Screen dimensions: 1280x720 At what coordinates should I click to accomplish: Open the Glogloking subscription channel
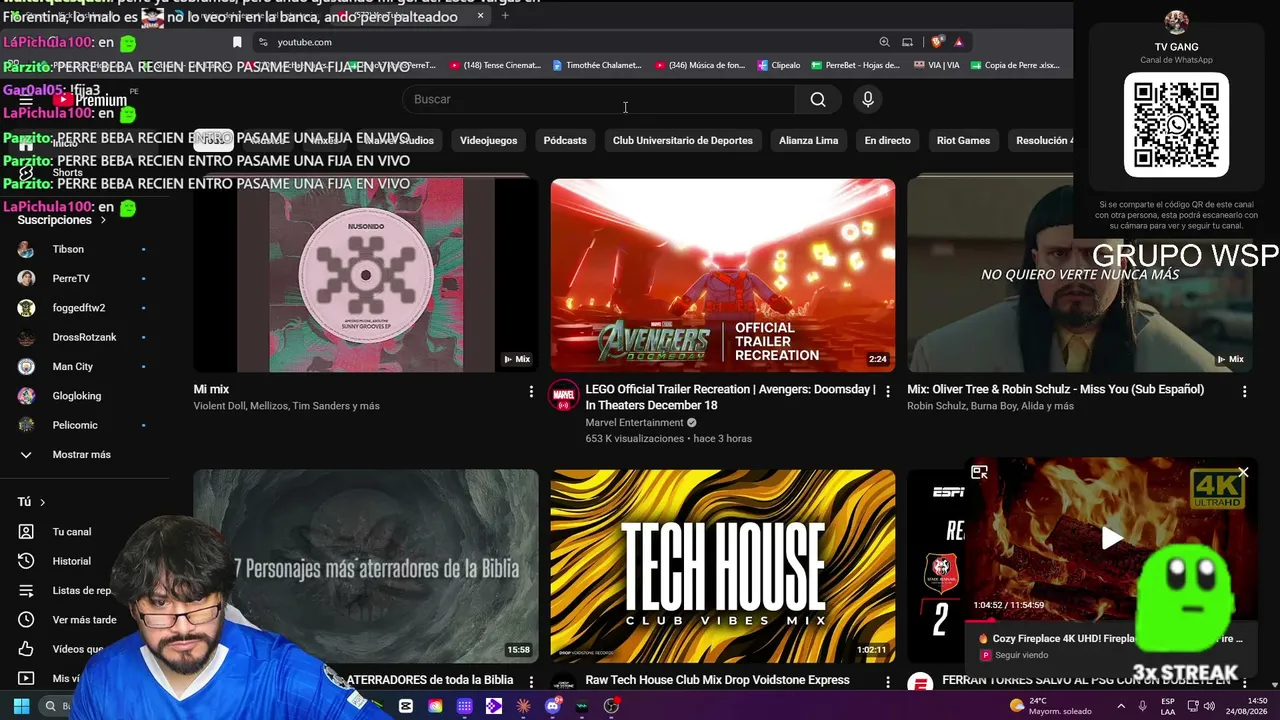(77, 396)
